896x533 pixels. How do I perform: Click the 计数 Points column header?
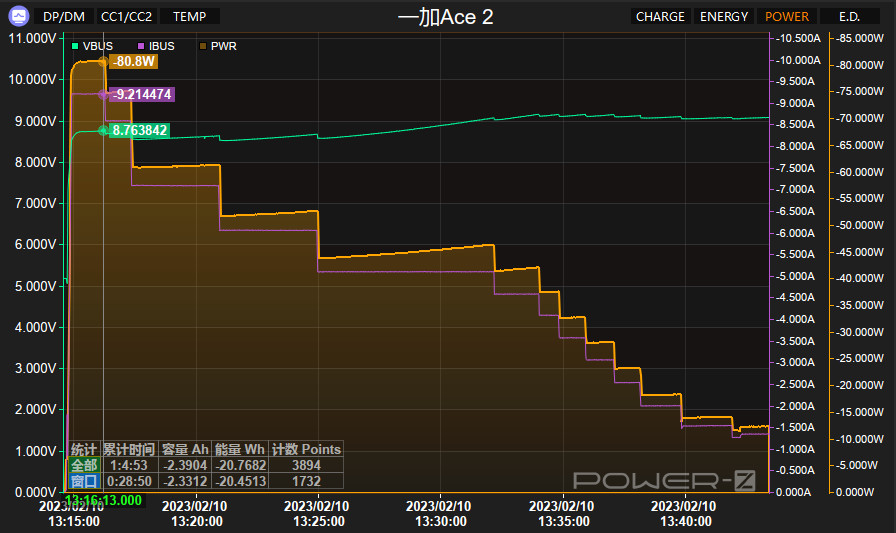click(306, 449)
